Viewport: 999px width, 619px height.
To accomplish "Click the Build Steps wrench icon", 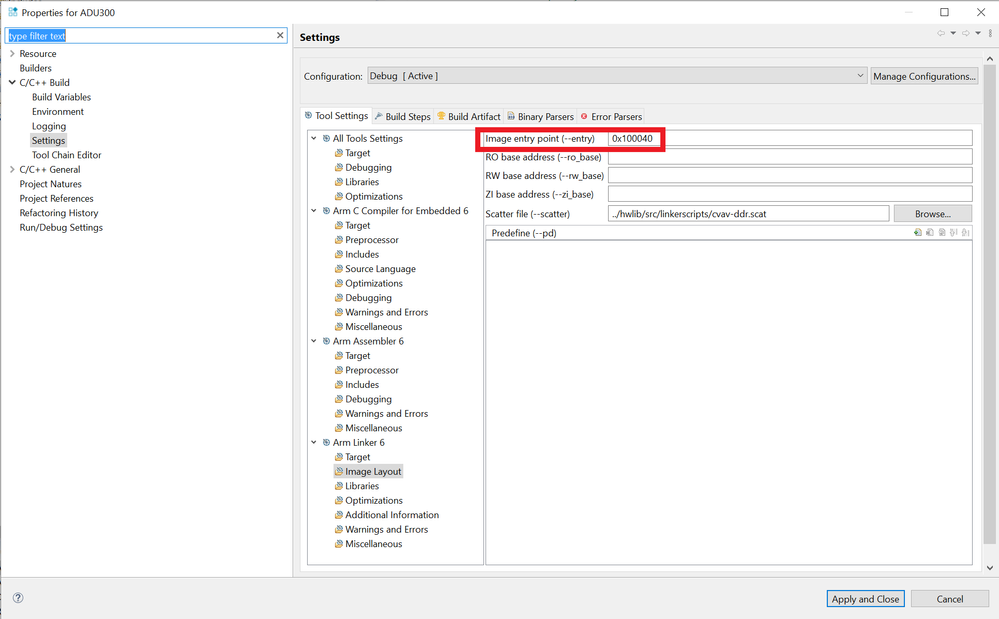I will point(378,116).
